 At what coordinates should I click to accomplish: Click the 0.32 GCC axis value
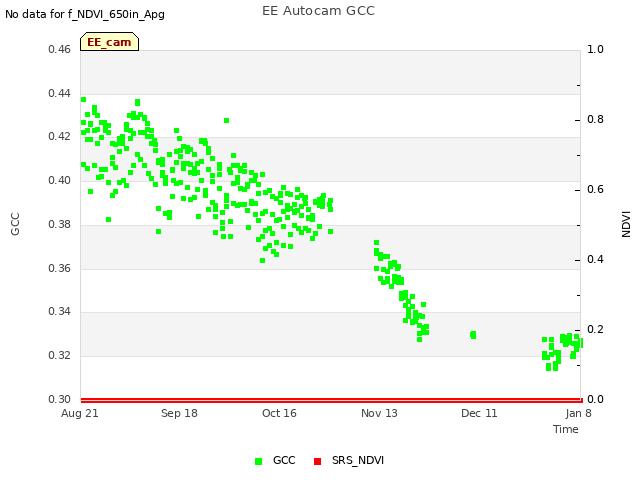pyautogui.click(x=59, y=356)
